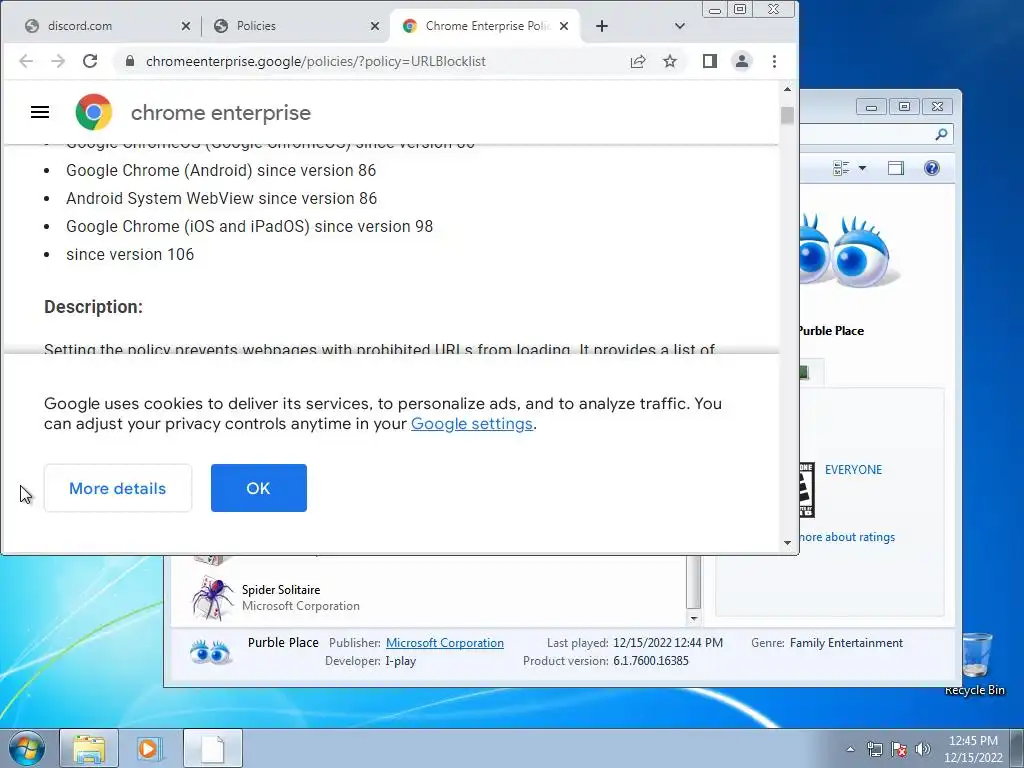Viewport: 1024px width, 768px height.
Task: Show hidden system tray icons
Action: [x=850, y=749]
